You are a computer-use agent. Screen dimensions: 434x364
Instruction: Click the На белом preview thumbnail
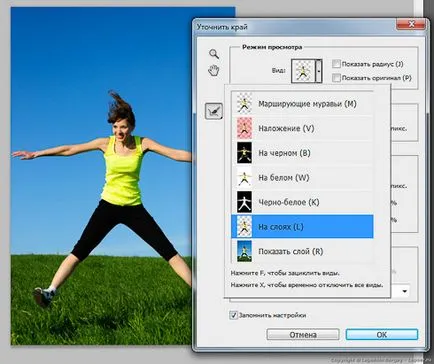[244, 177]
